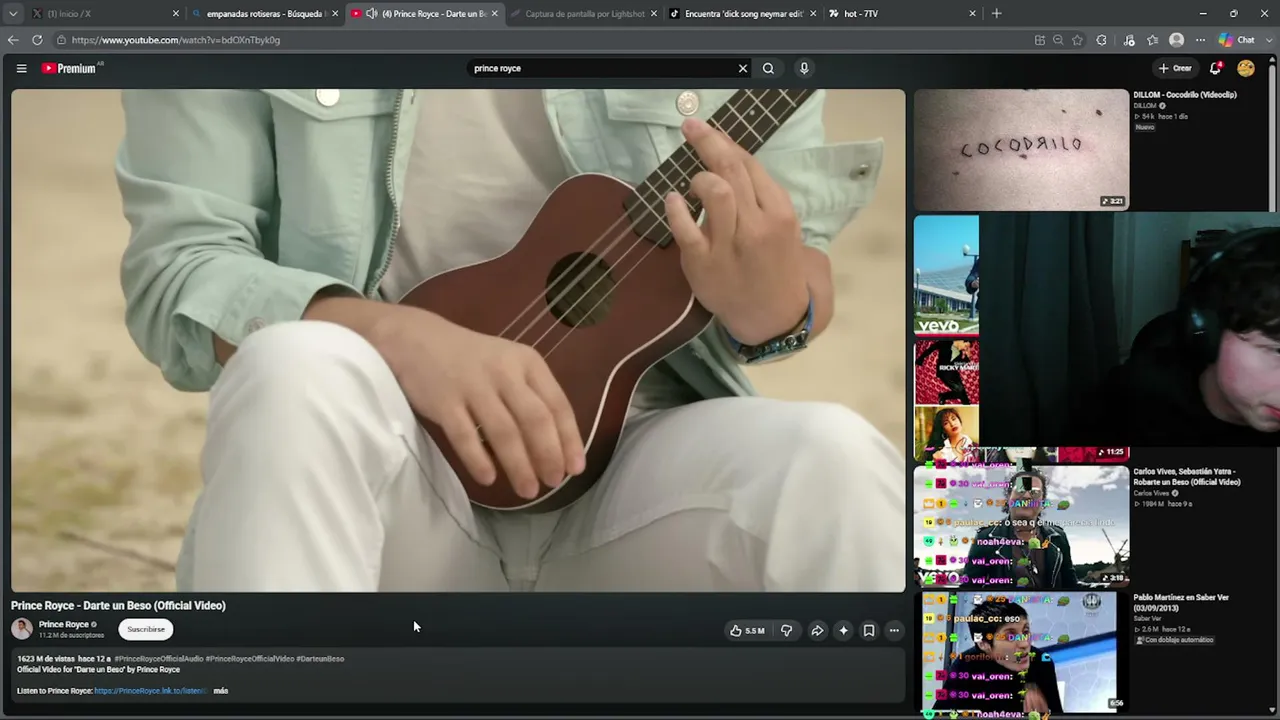Open the #PrinceRoyceOfficialVideo hashtag
Screen dimensions: 1280x720
point(250,659)
